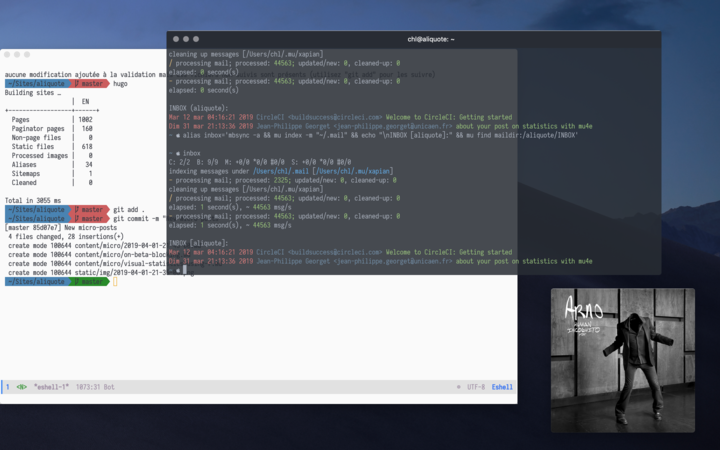This screenshot has height=450, width=720.
Task: Click the Eshell mode indicator in modeline
Action: pyautogui.click(x=501, y=387)
